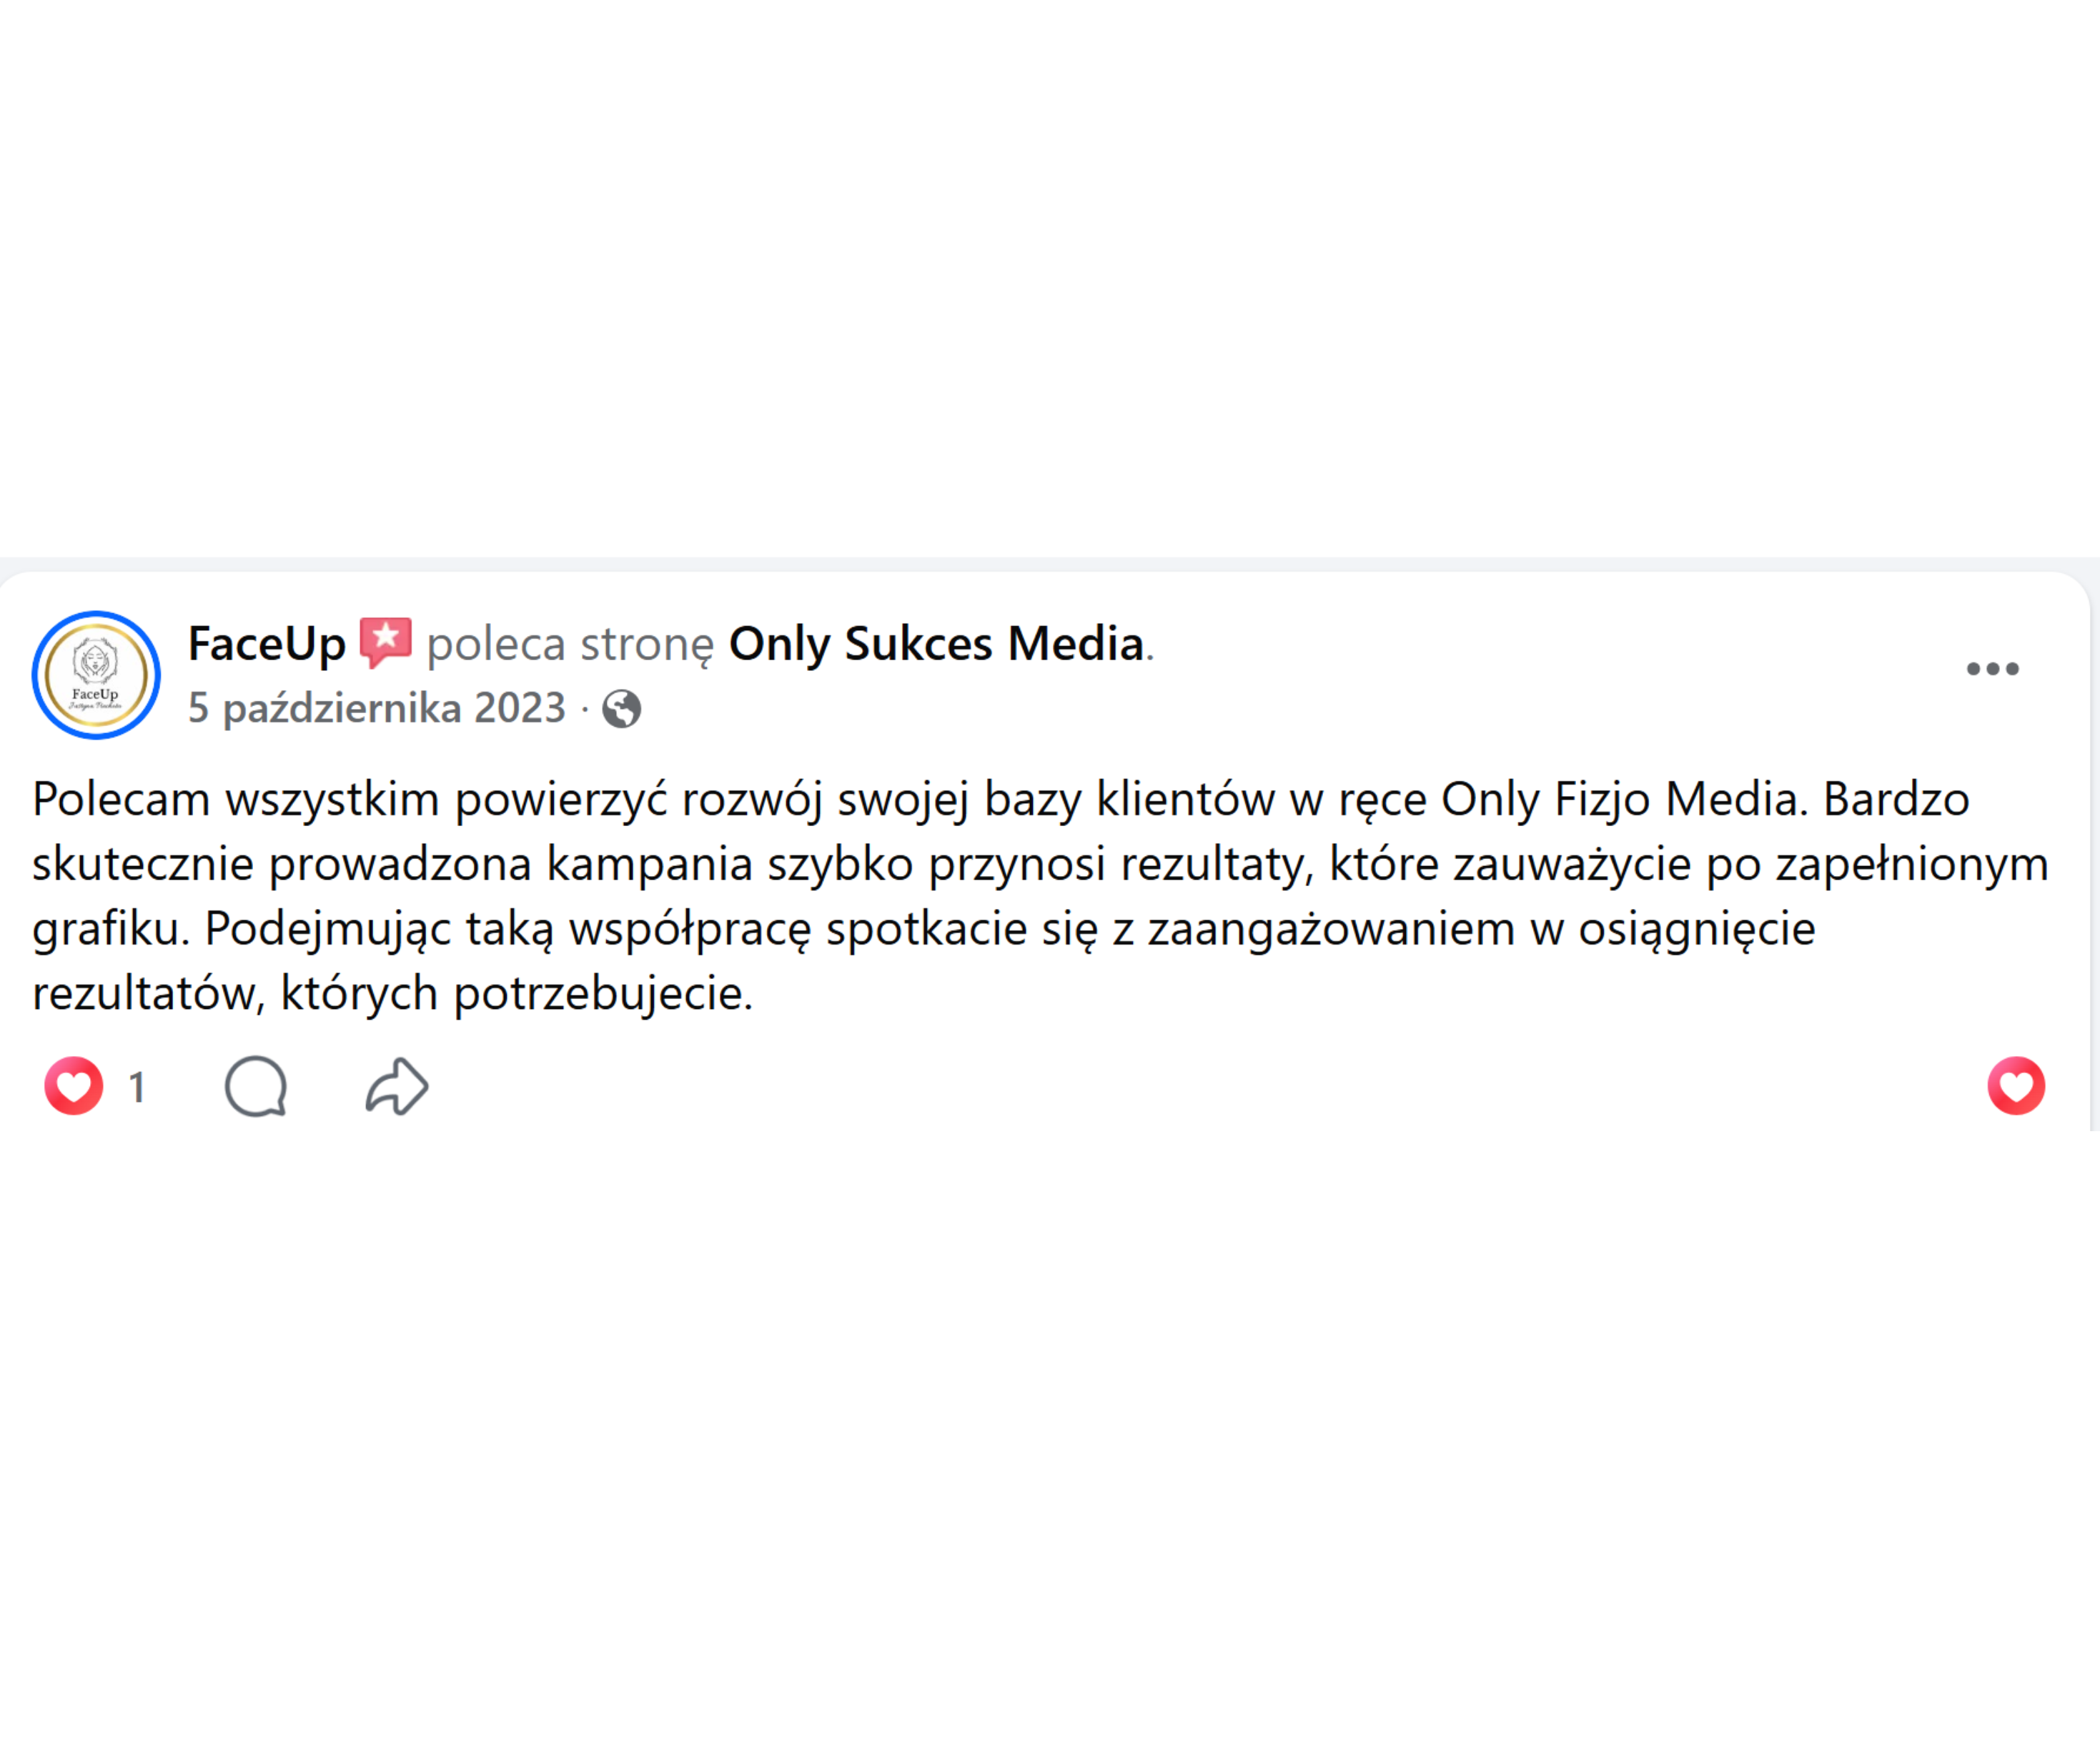2100x1760 pixels.
Task: Click the pink recommendation star badge icon
Action: coord(385,642)
